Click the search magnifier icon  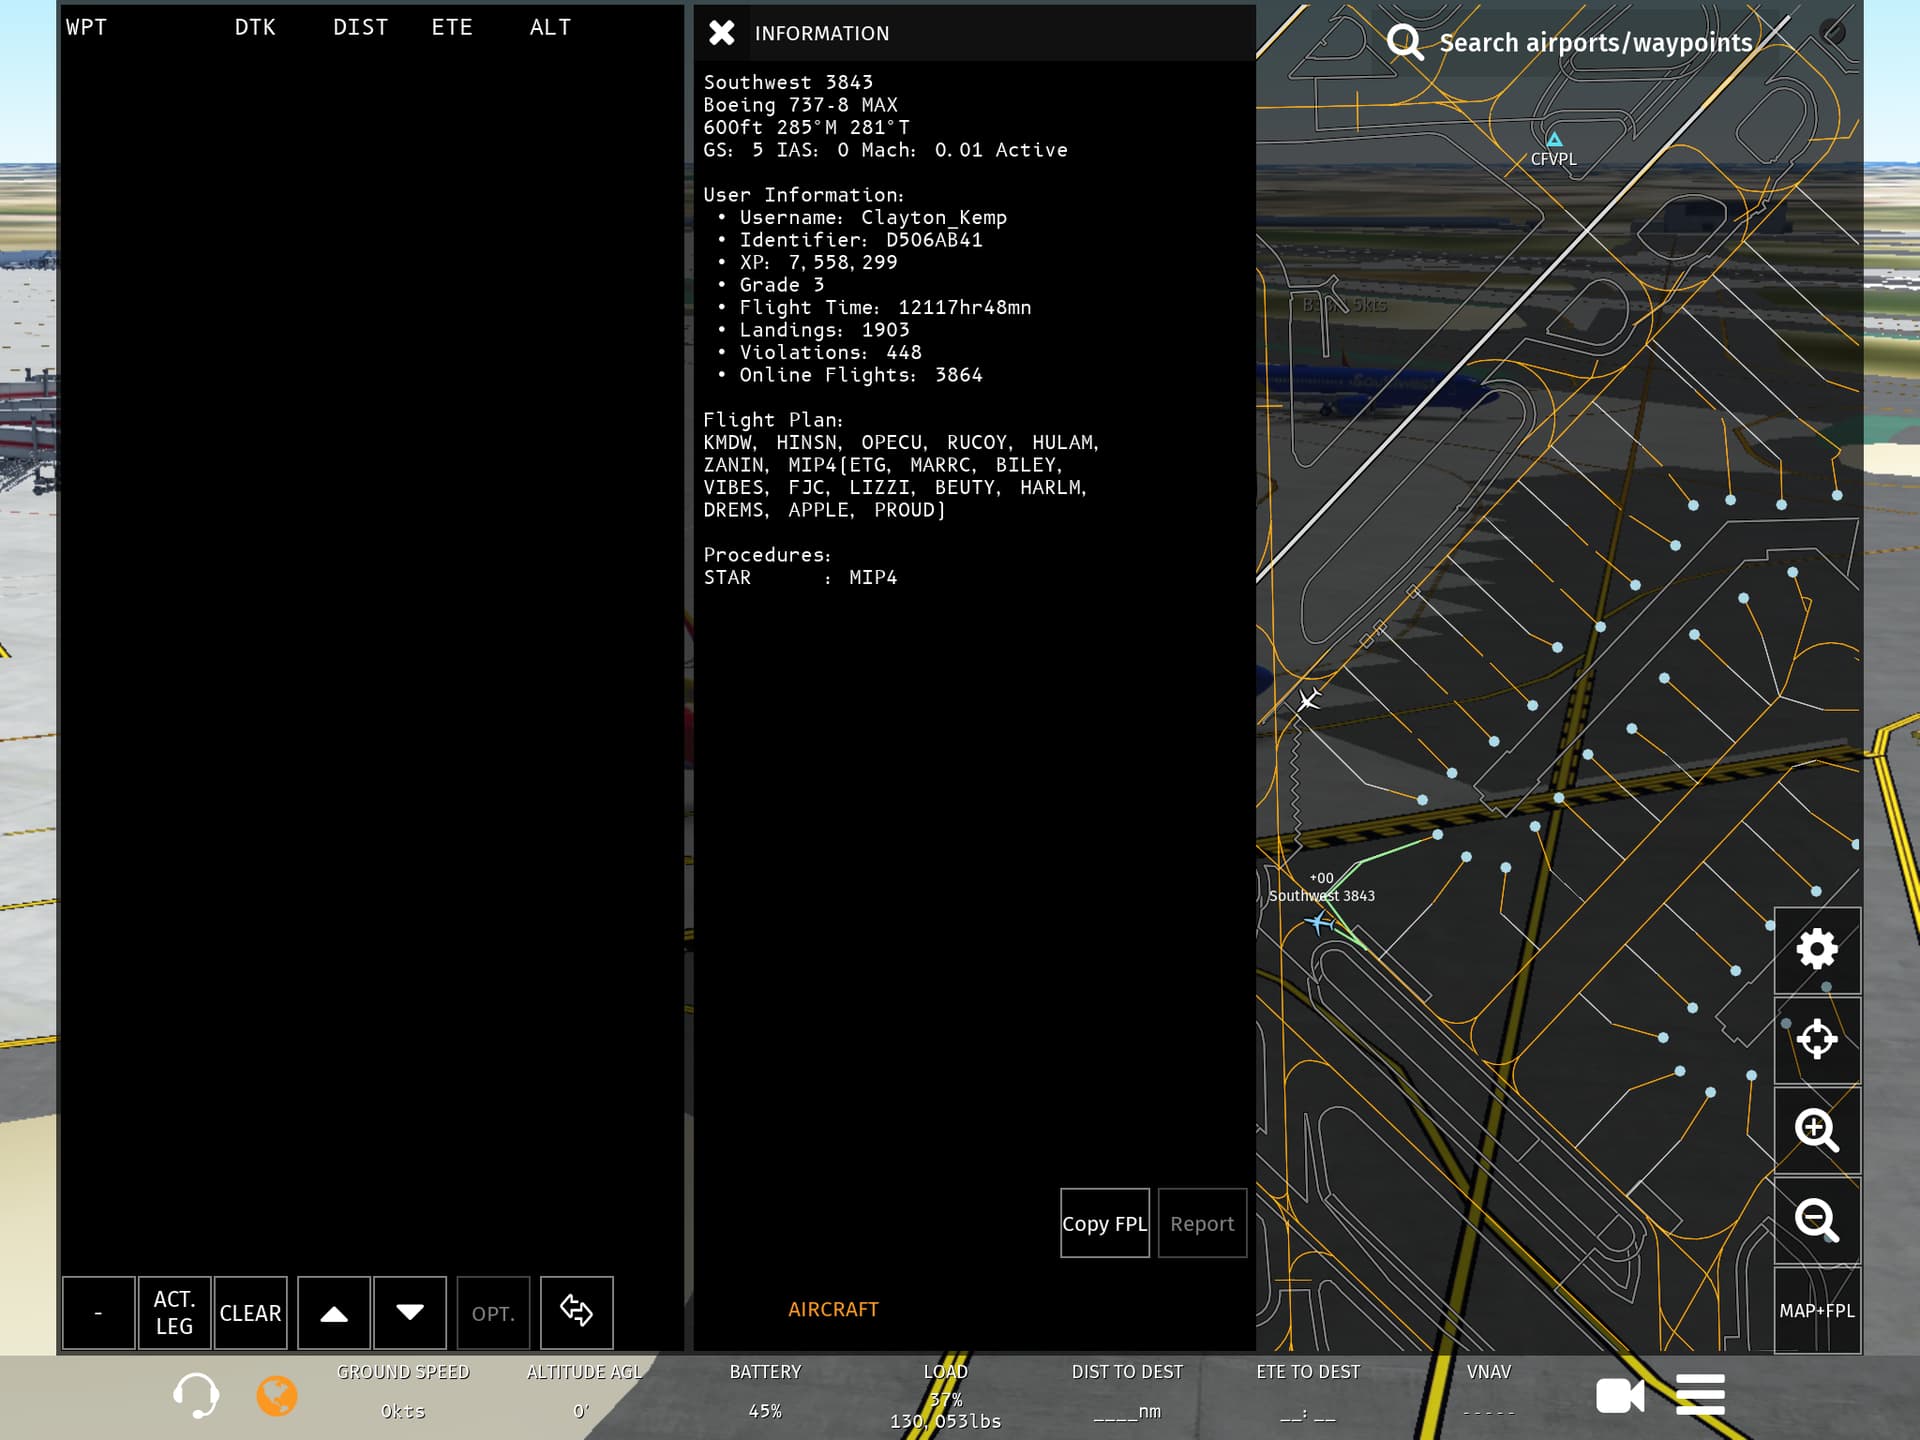coord(1405,42)
